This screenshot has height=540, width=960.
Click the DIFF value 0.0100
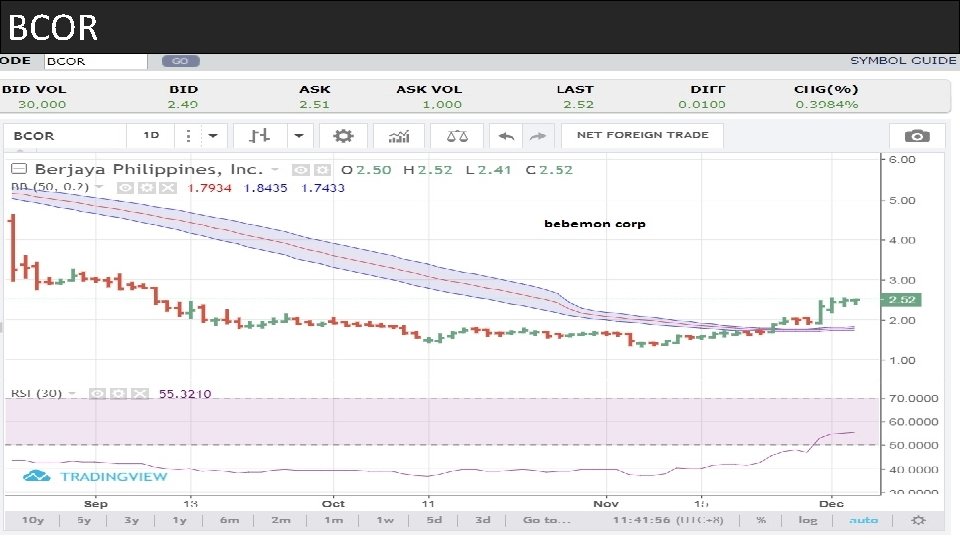[x=702, y=105]
